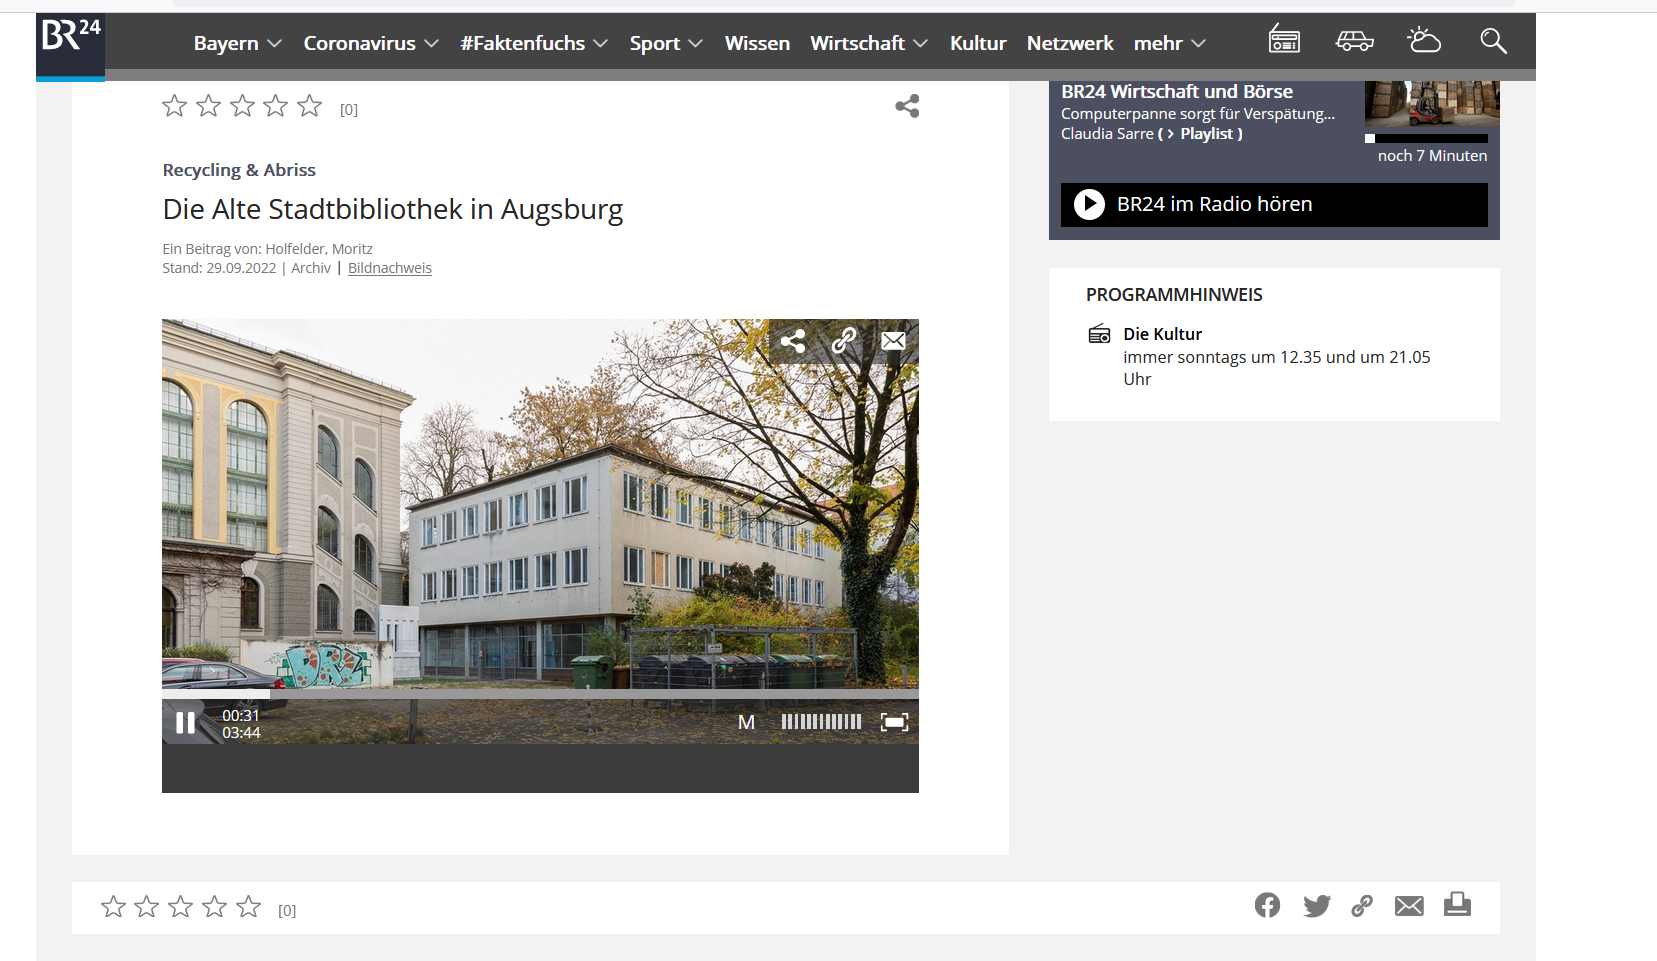This screenshot has width=1657, height=961.
Task: Send video by email envelope overlay icon
Action: (x=893, y=341)
